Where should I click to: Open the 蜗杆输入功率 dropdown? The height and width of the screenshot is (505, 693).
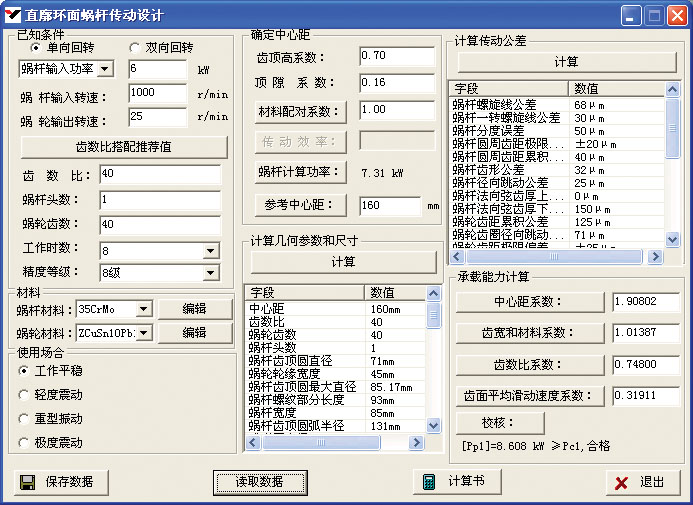[x=106, y=69]
